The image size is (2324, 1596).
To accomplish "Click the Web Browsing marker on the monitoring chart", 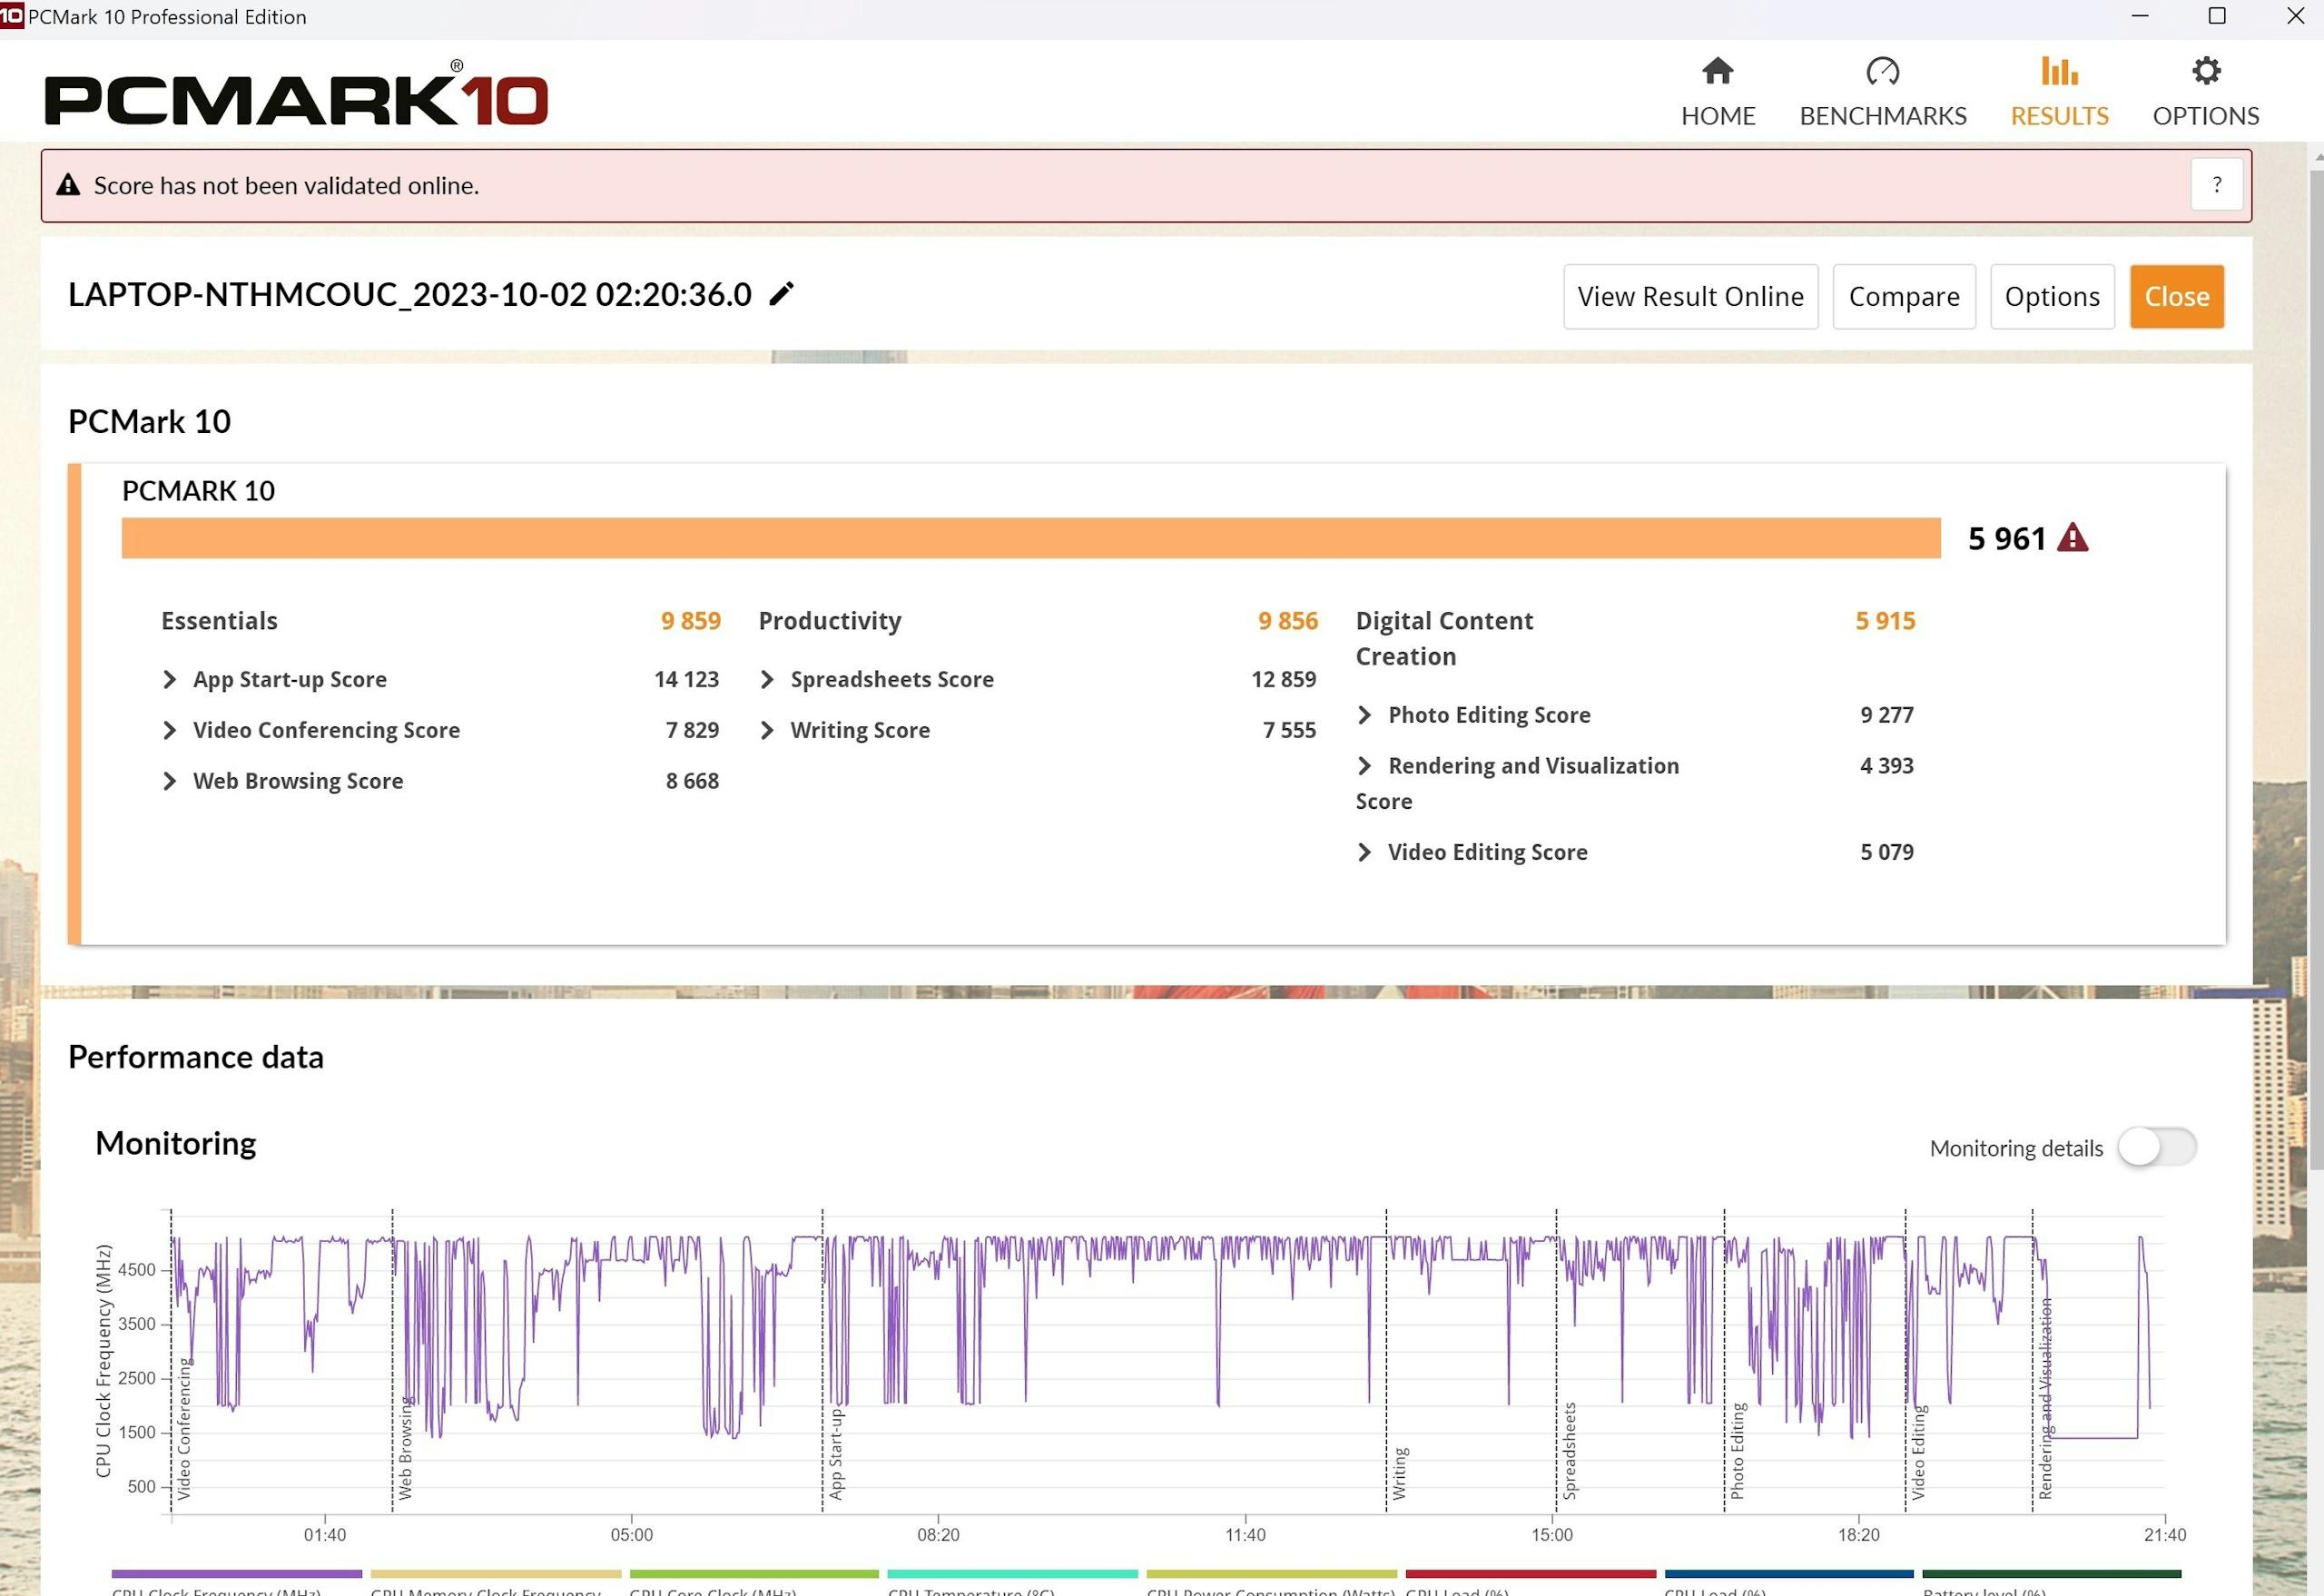I will pos(405,1448).
